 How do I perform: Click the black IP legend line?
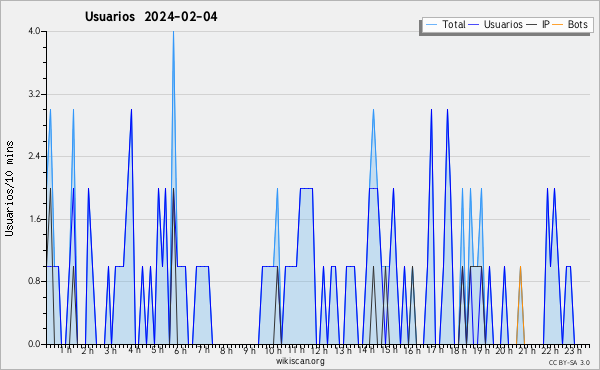click(x=532, y=25)
